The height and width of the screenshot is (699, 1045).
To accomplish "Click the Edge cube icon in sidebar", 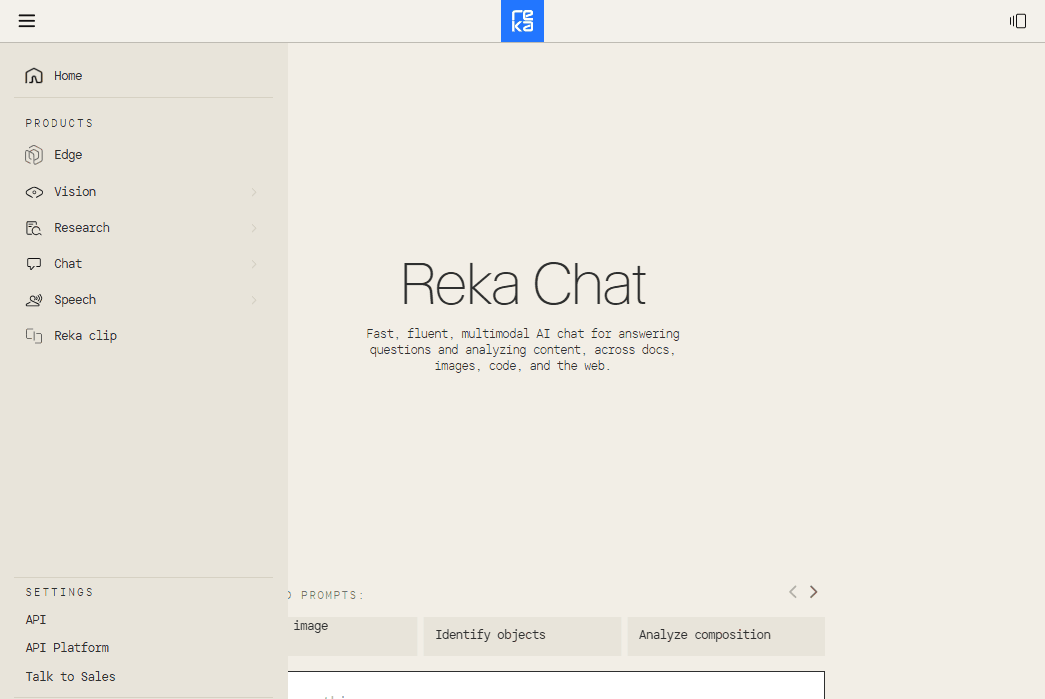I will click(33, 155).
